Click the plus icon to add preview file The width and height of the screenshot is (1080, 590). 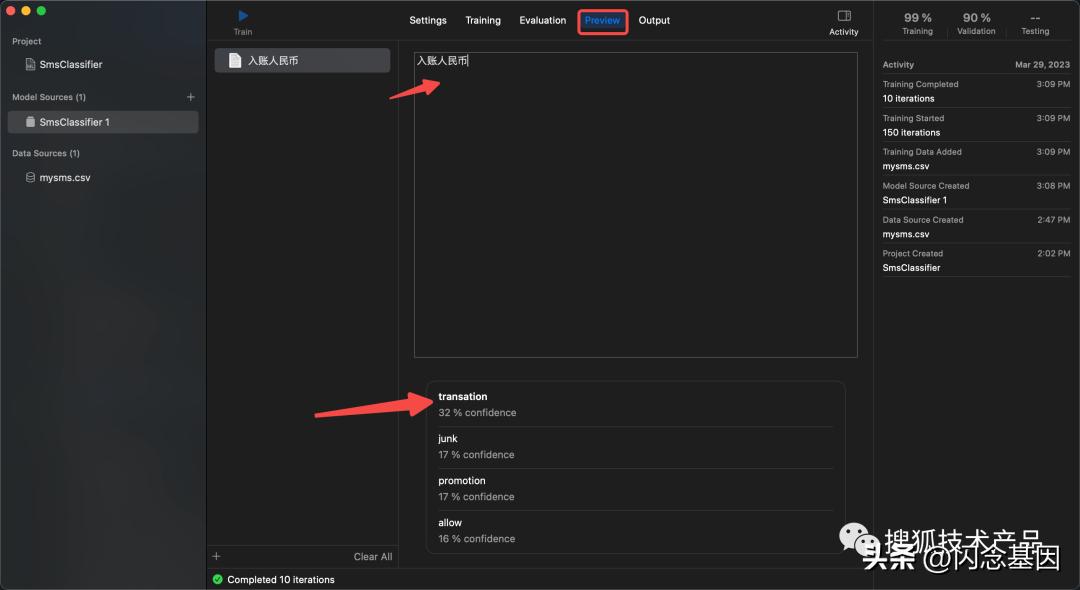click(x=217, y=556)
